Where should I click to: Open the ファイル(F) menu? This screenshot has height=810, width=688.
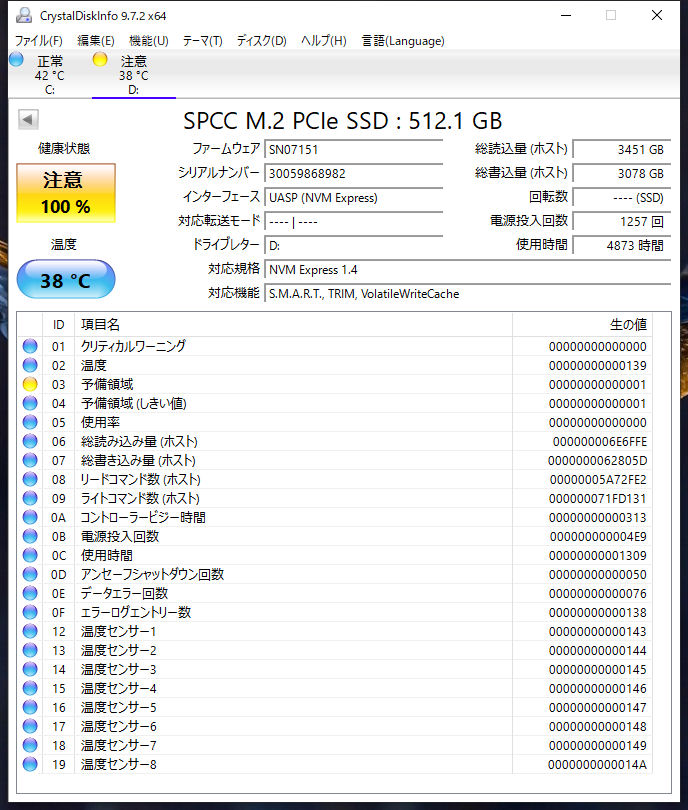38,41
